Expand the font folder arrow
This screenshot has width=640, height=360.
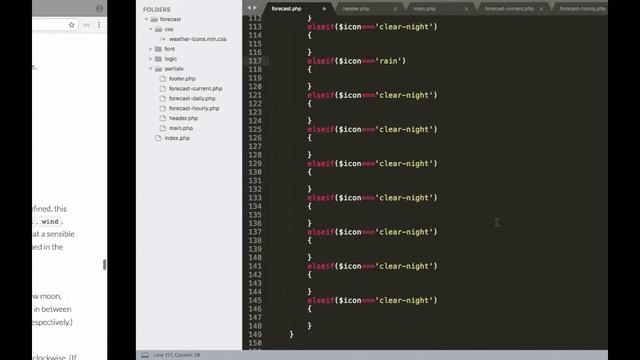coord(151,49)
